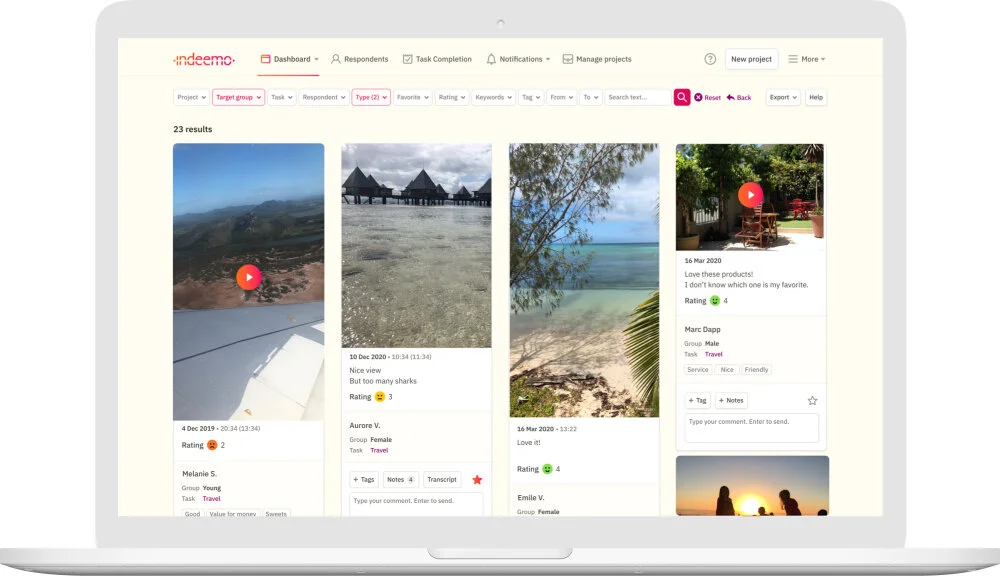Click Travel task link for Marc Dapp

click(x=714, y=354)
